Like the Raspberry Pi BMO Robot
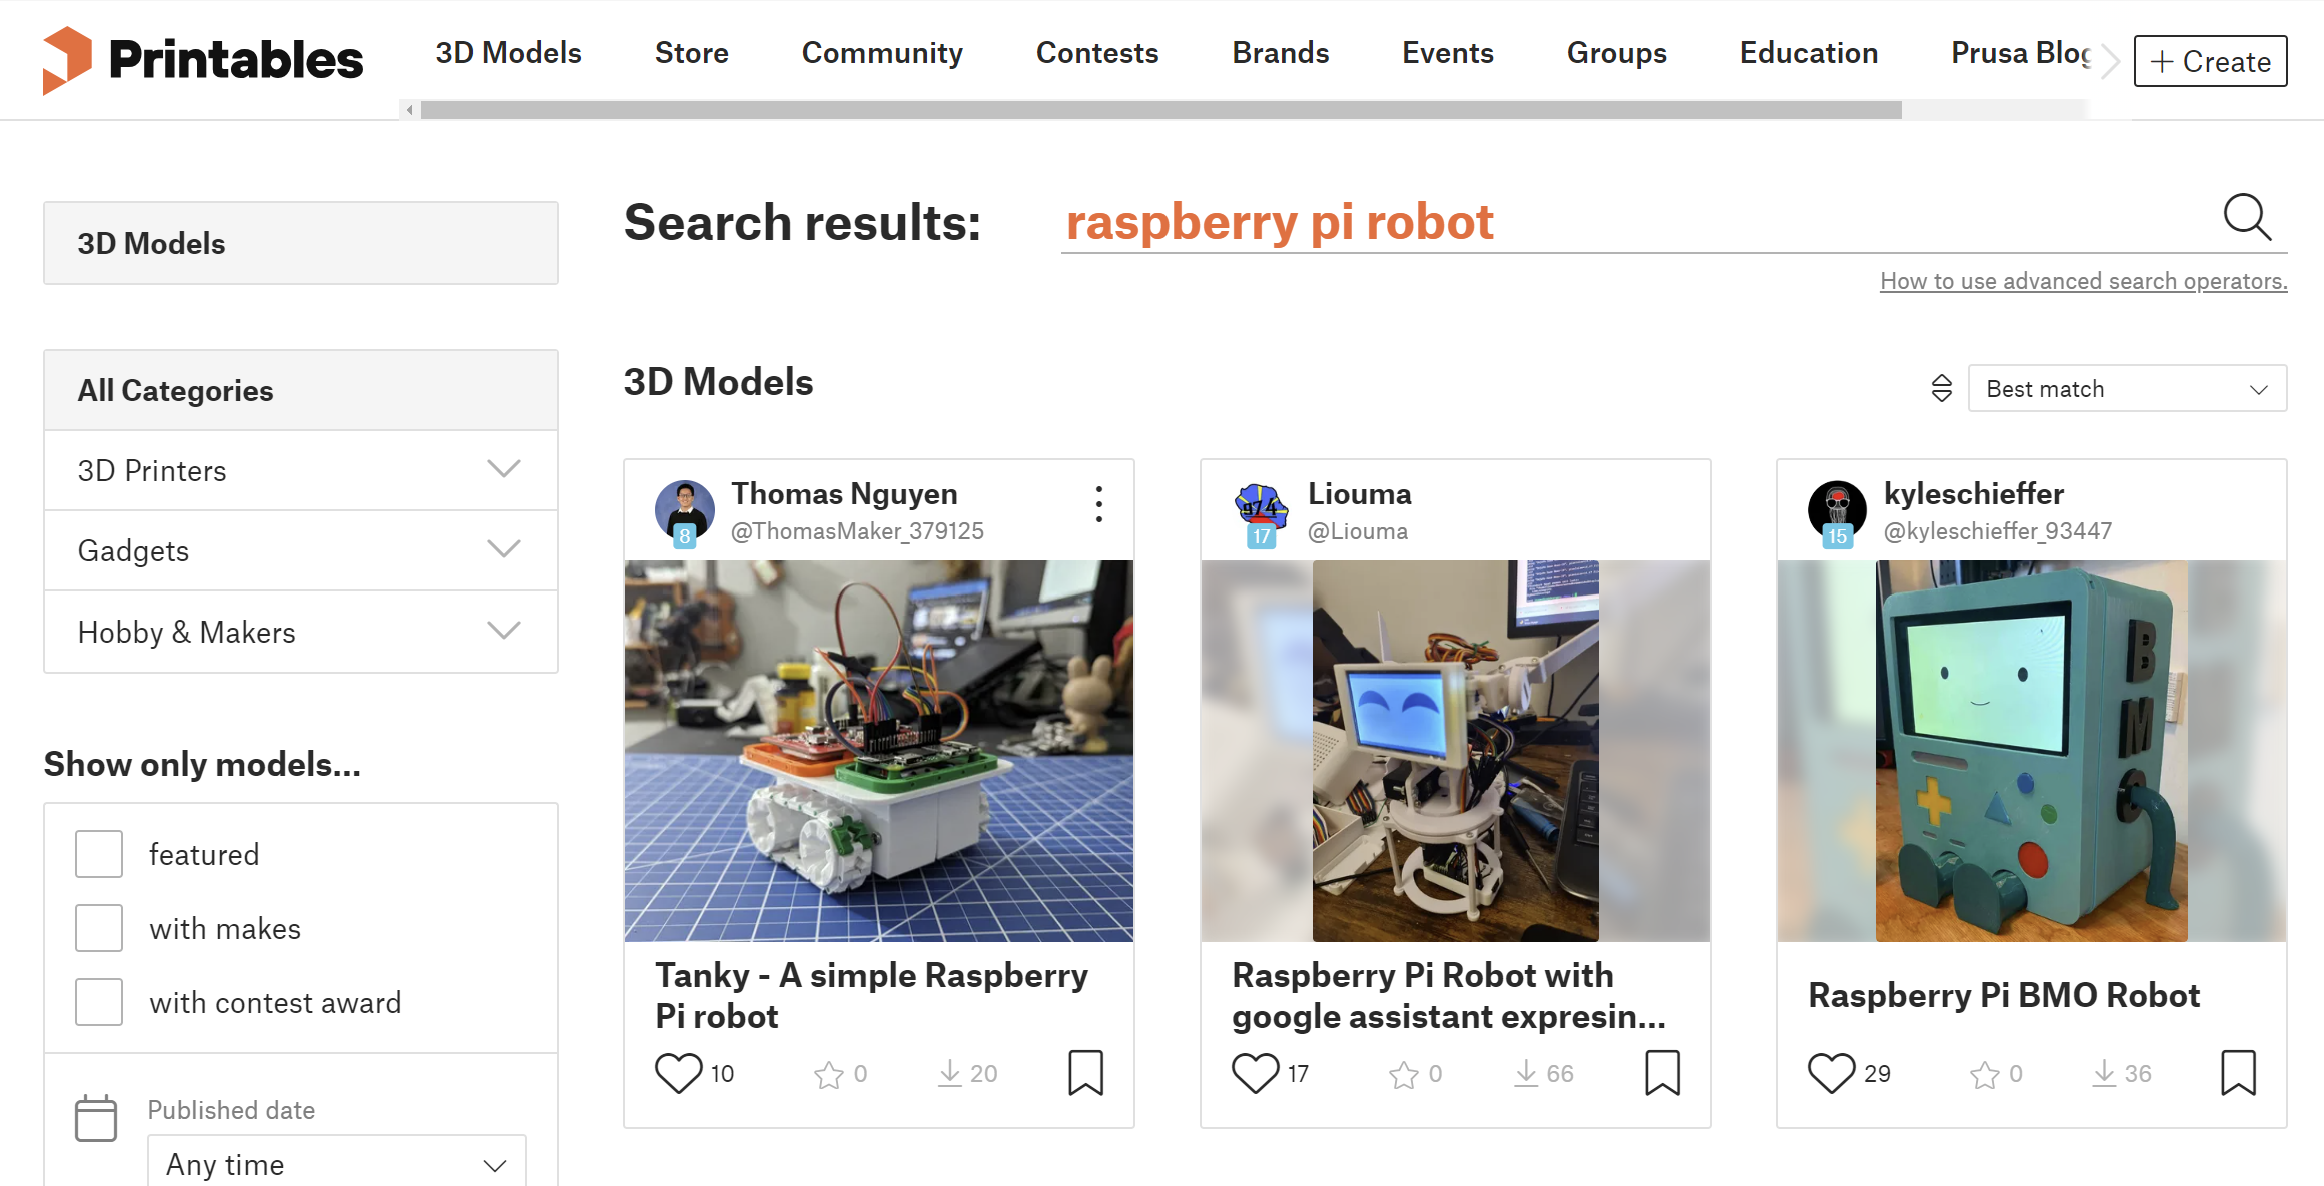The height and width of the screenshot is (1186, 2324). point(1831,1073)
